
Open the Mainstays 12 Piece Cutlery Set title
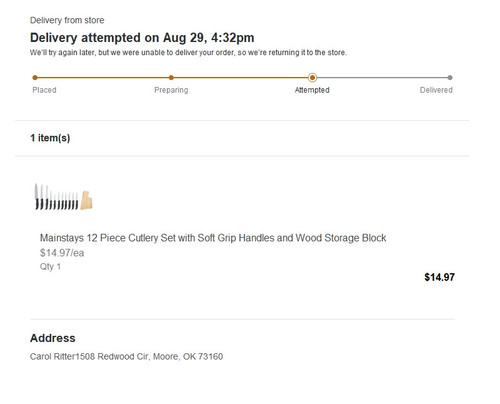pos(213,238)
